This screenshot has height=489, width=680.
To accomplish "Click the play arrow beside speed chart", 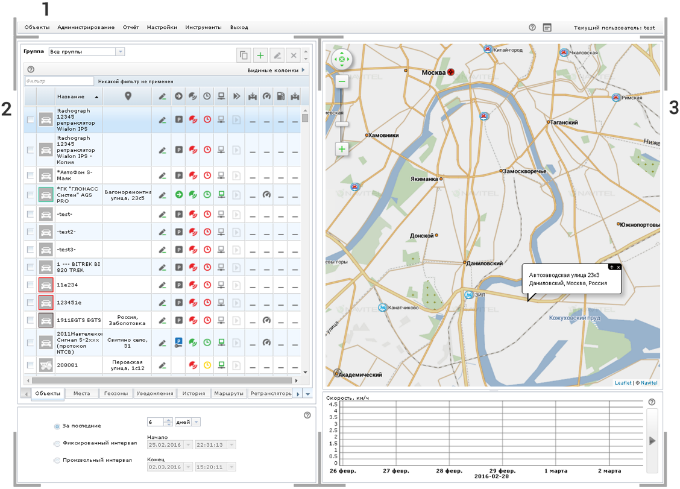I will 652,439.
